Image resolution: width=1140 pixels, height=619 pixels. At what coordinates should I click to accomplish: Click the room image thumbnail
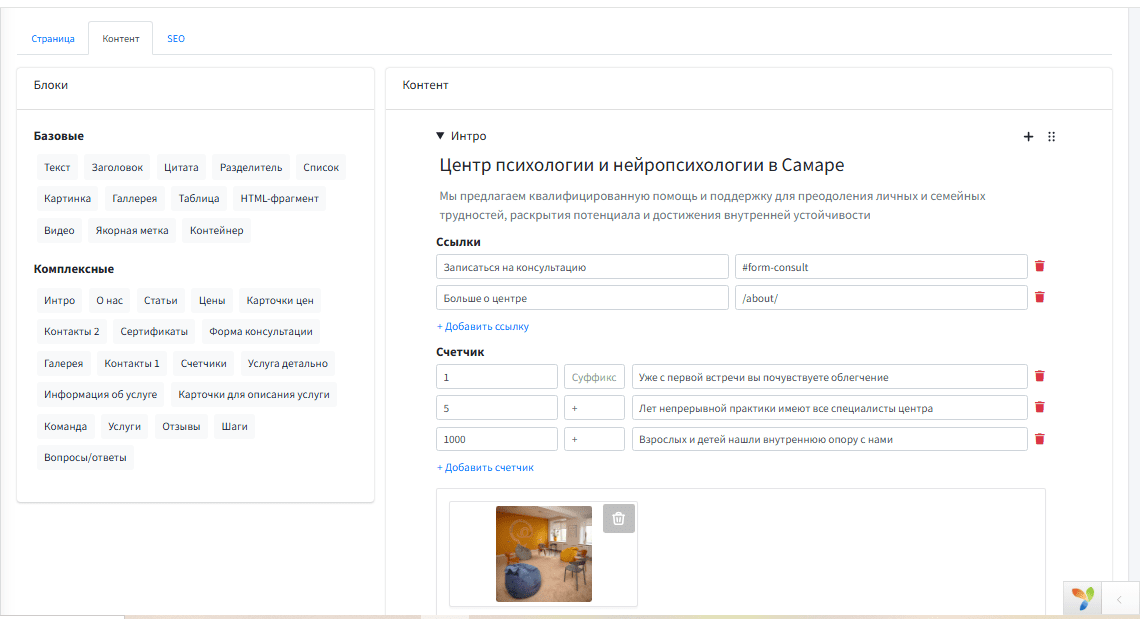tap(543, 553)
